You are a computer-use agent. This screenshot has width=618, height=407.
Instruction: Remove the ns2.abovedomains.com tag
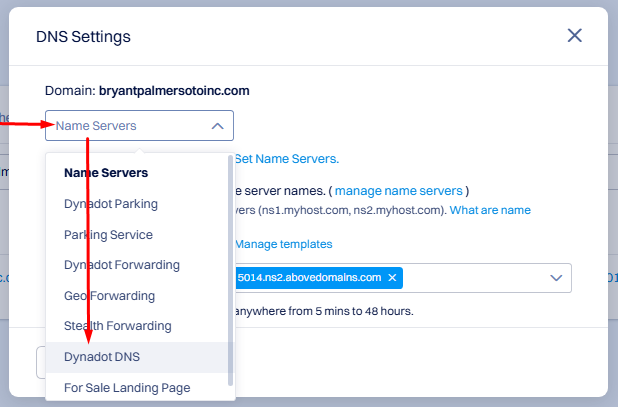point(392,278)
